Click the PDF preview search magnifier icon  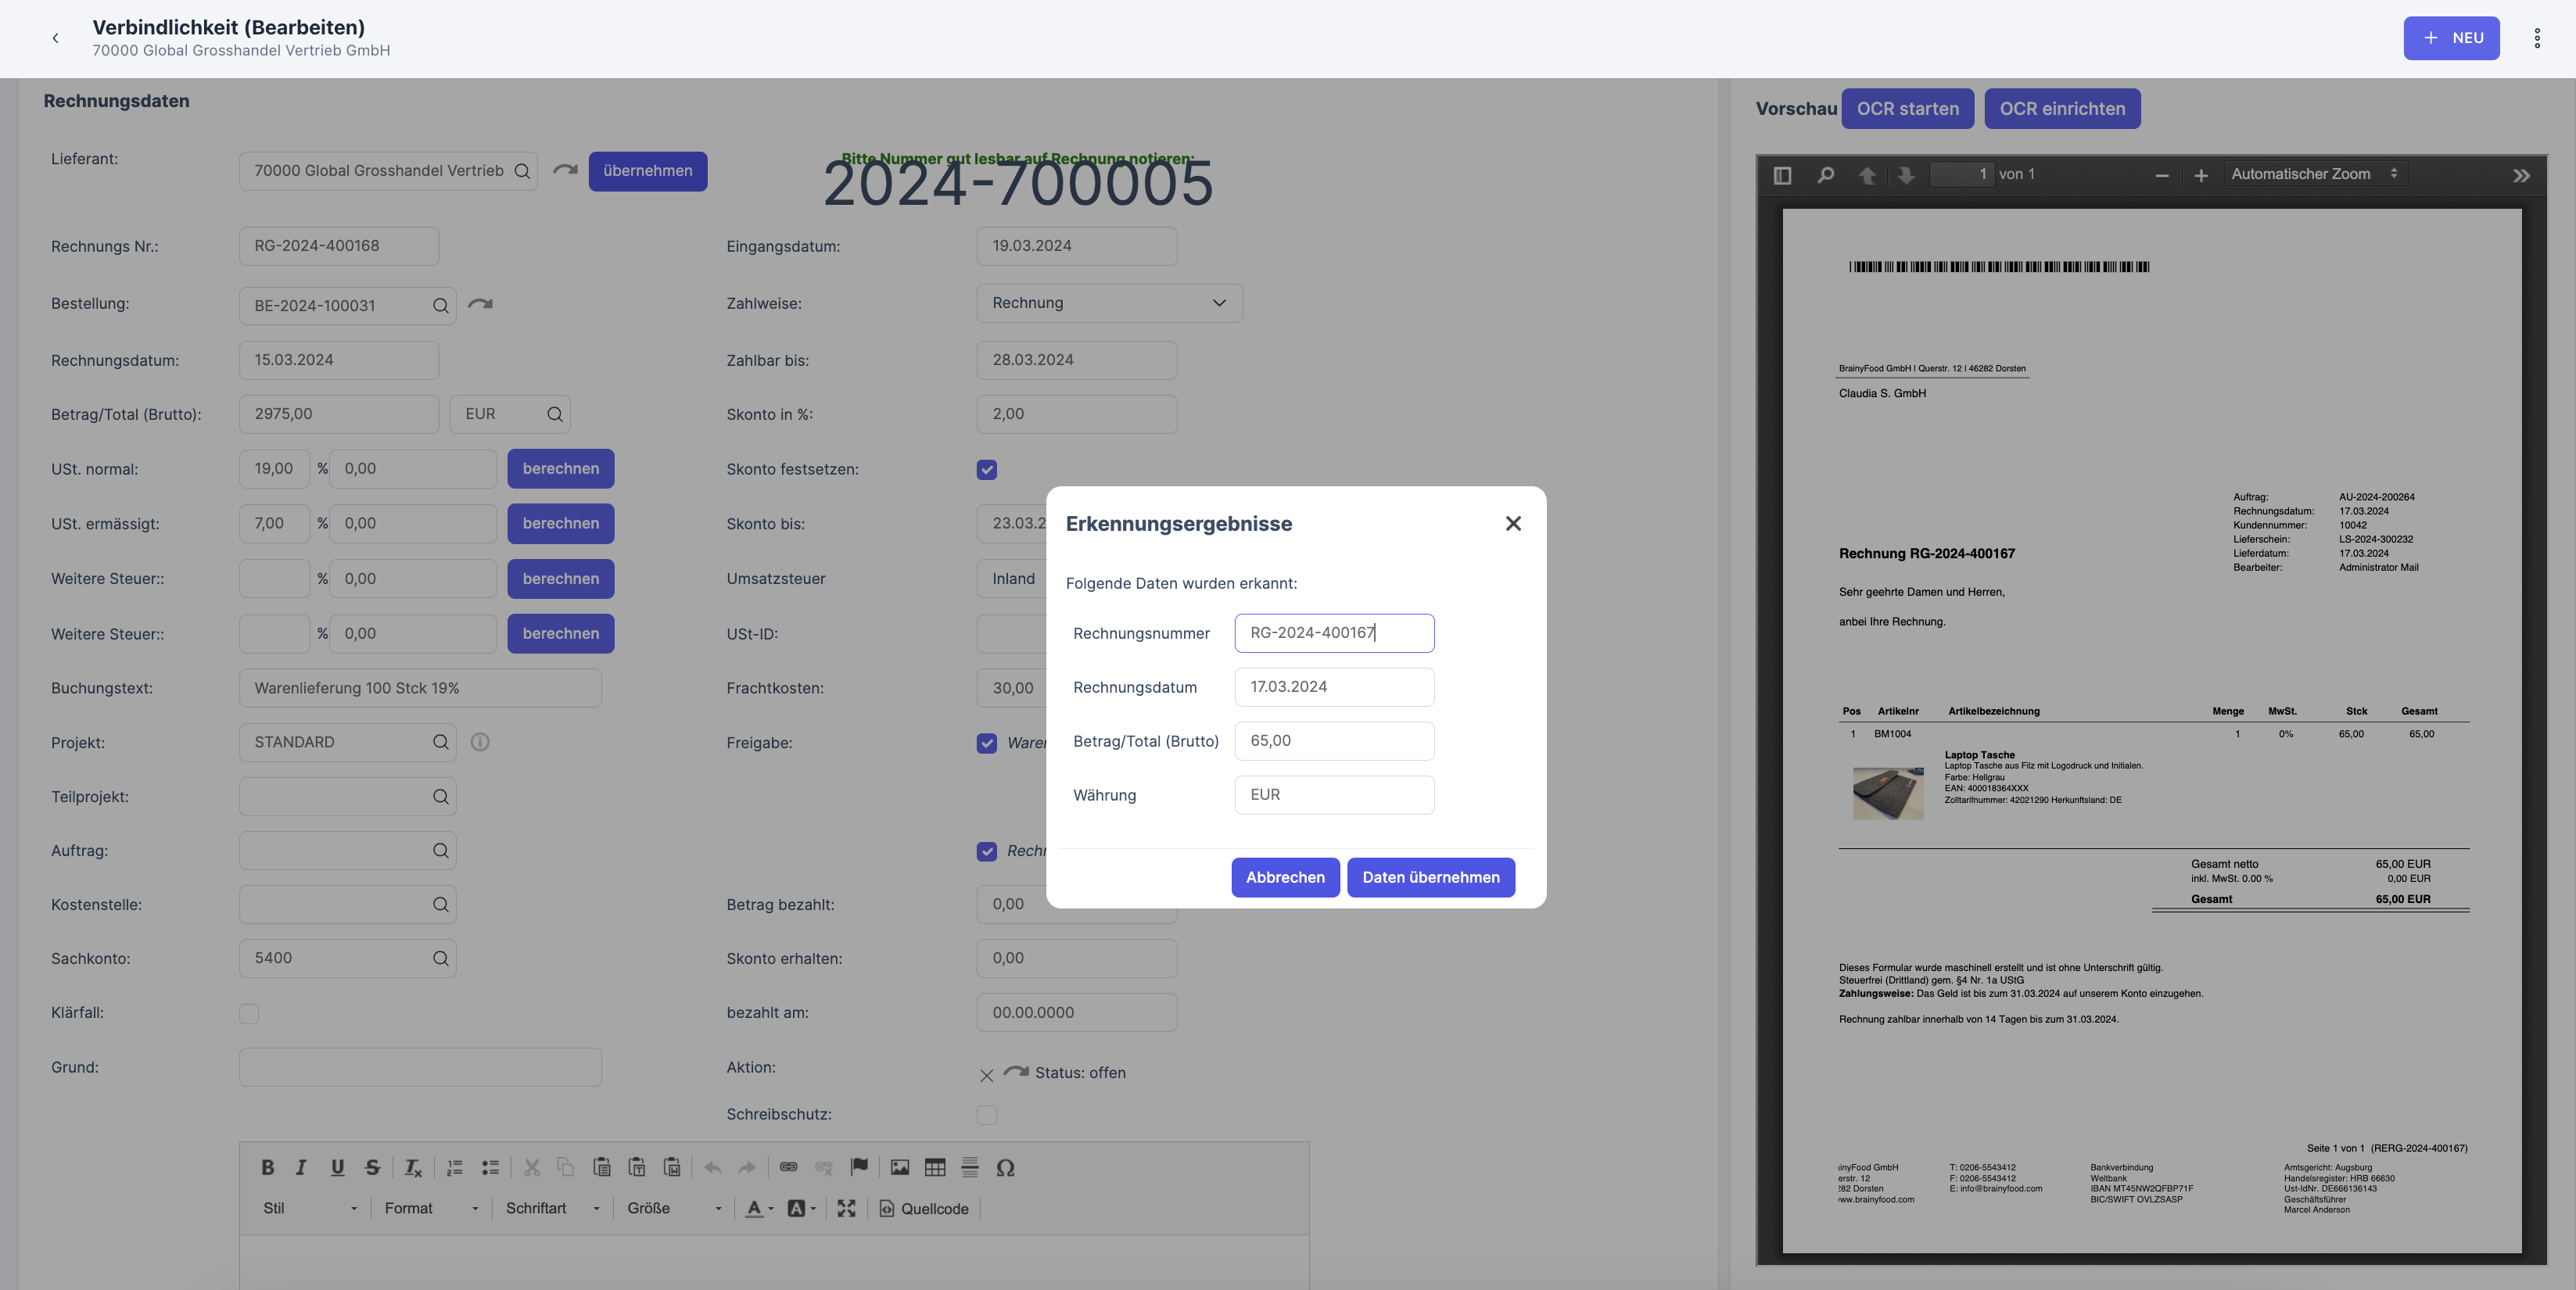(1825, 175)
